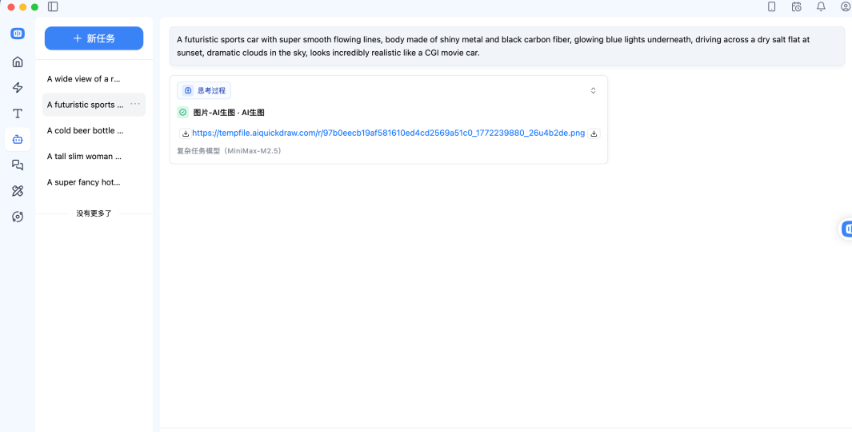The image size is (852, 432).
Task: Click the 思考过程 thinking process tag
Action: (204, 90)
